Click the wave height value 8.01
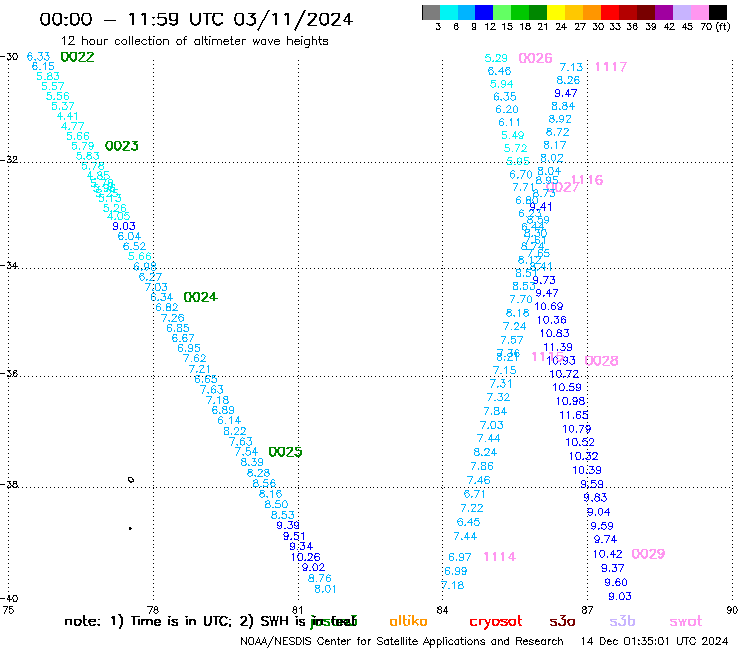740x650 pixels. [x=325, y=589]
